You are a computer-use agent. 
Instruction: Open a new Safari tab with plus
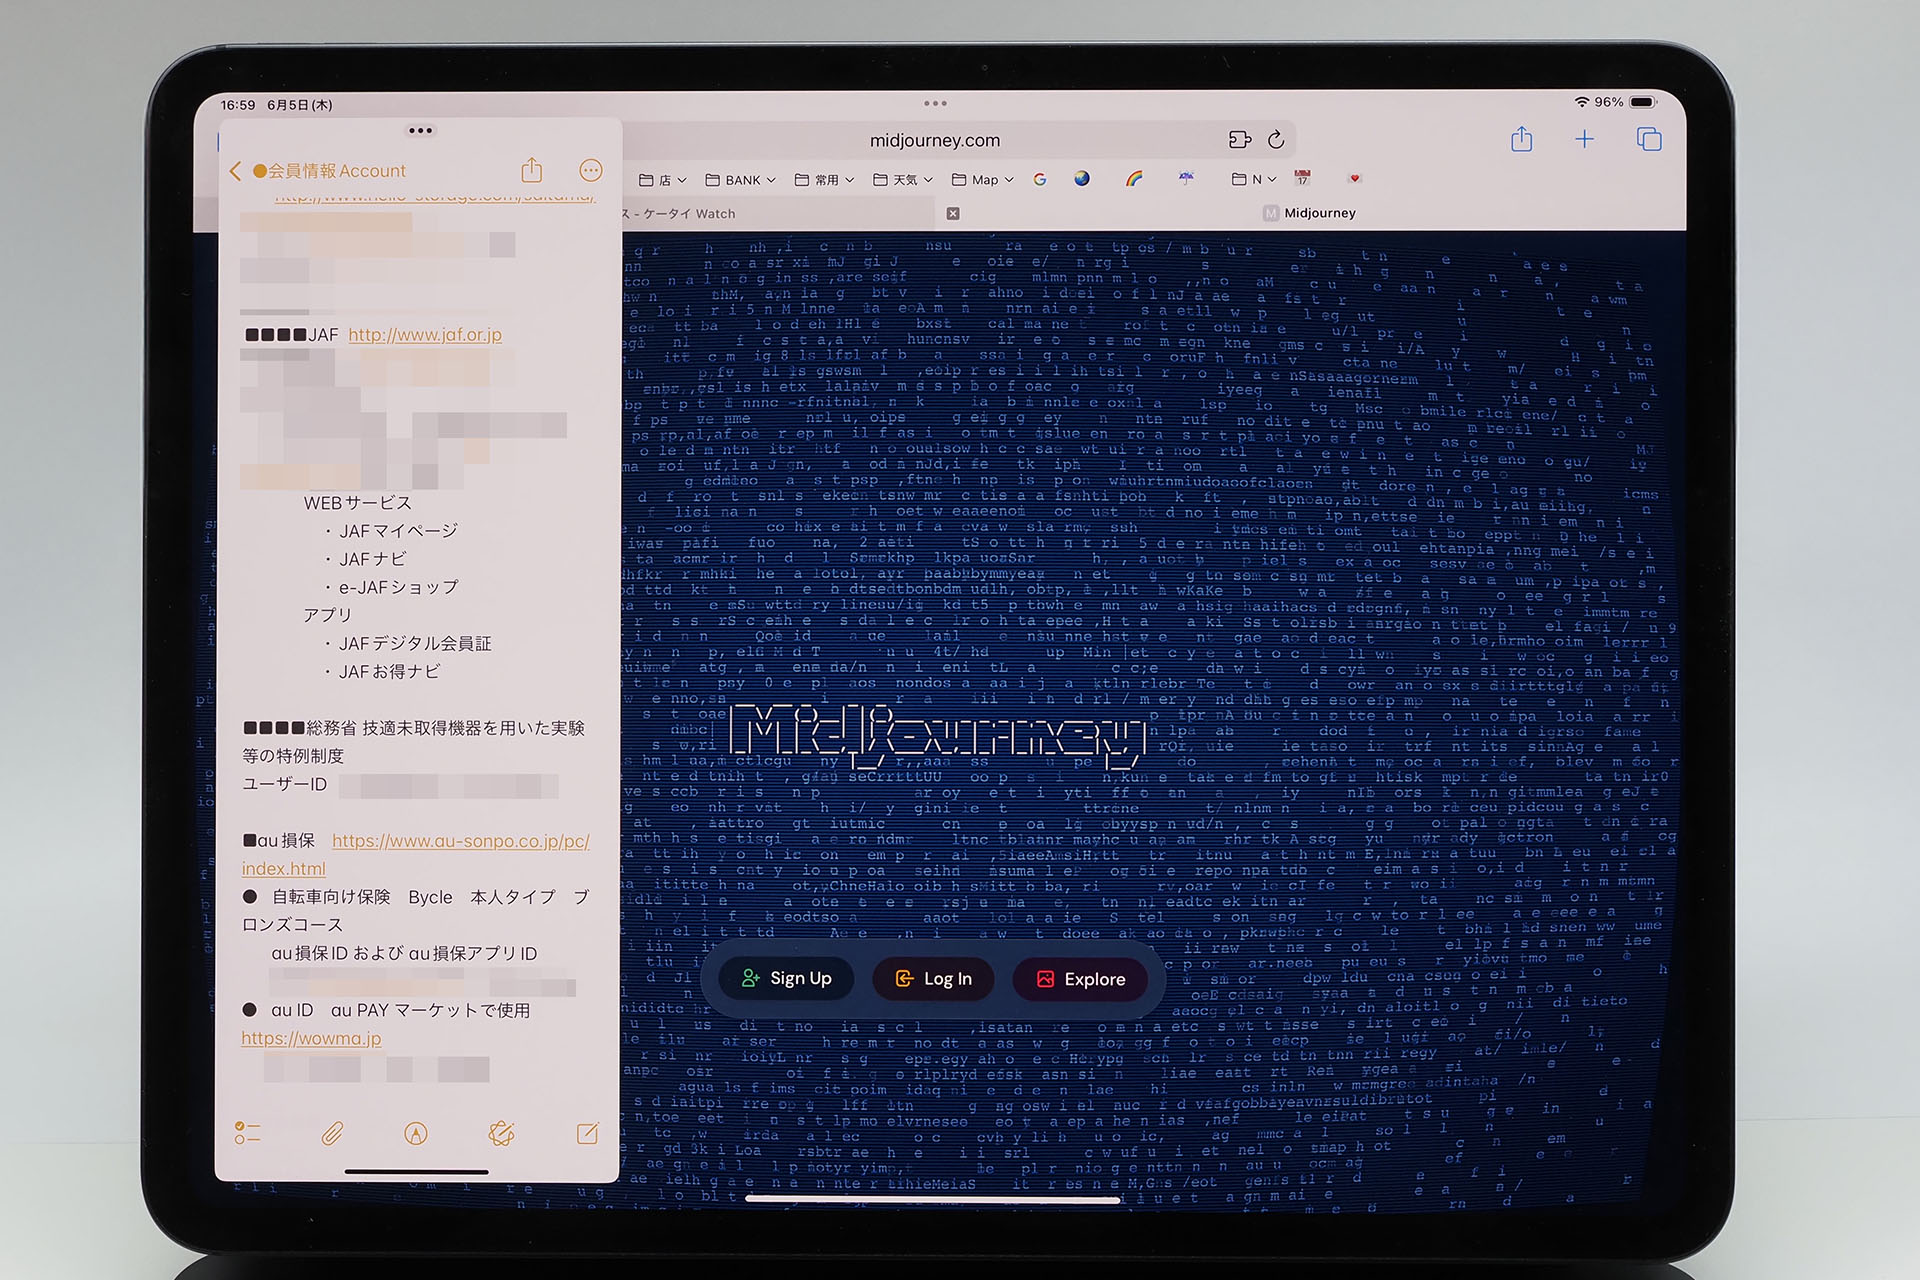pyautogui.click(x=1585, y=140)
